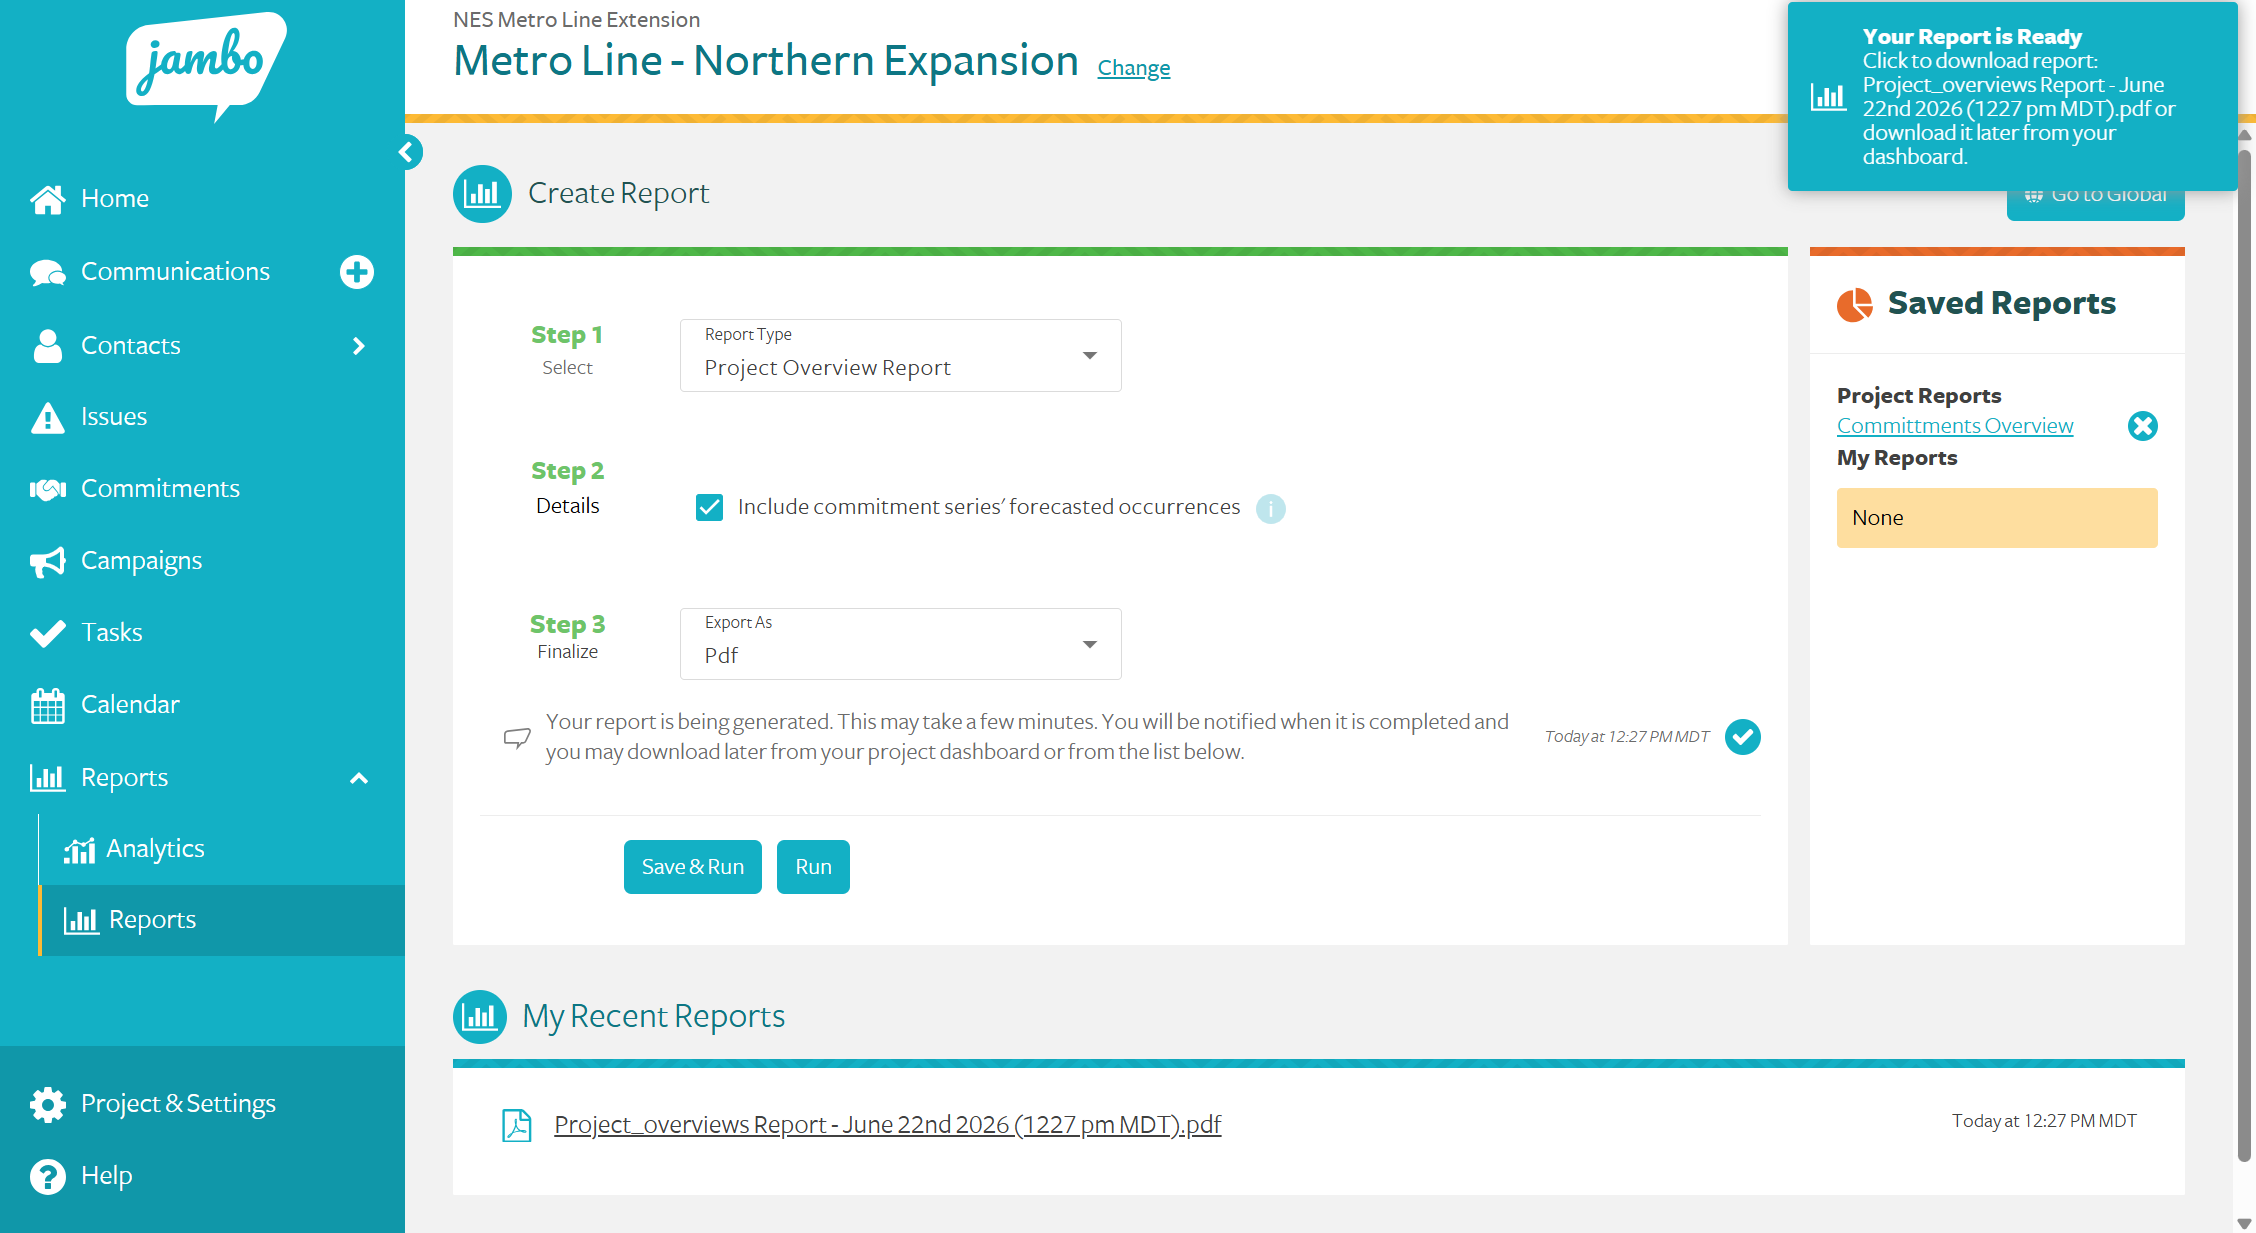The image size is (2256, 1233).
Task: Click the Create Report circular chart icon
Action: (482, 194)
